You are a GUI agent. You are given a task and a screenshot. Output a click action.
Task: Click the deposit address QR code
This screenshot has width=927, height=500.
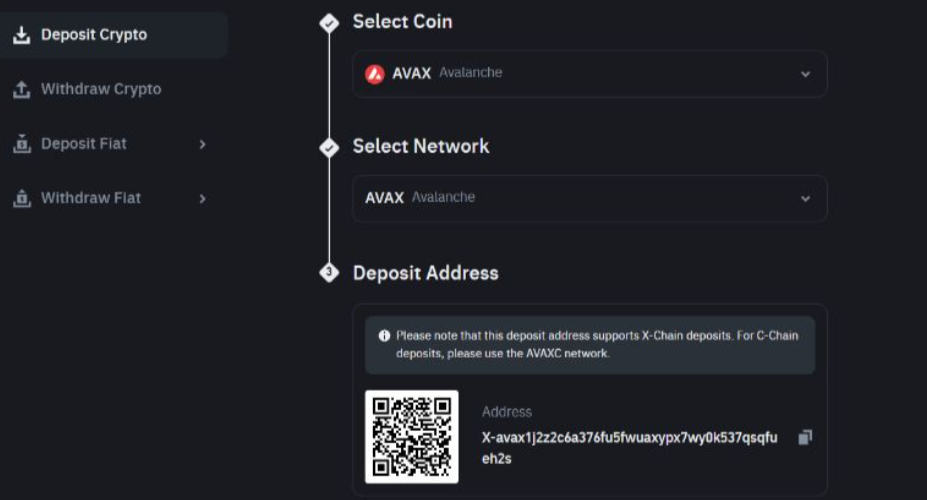[x=412, y=436]
